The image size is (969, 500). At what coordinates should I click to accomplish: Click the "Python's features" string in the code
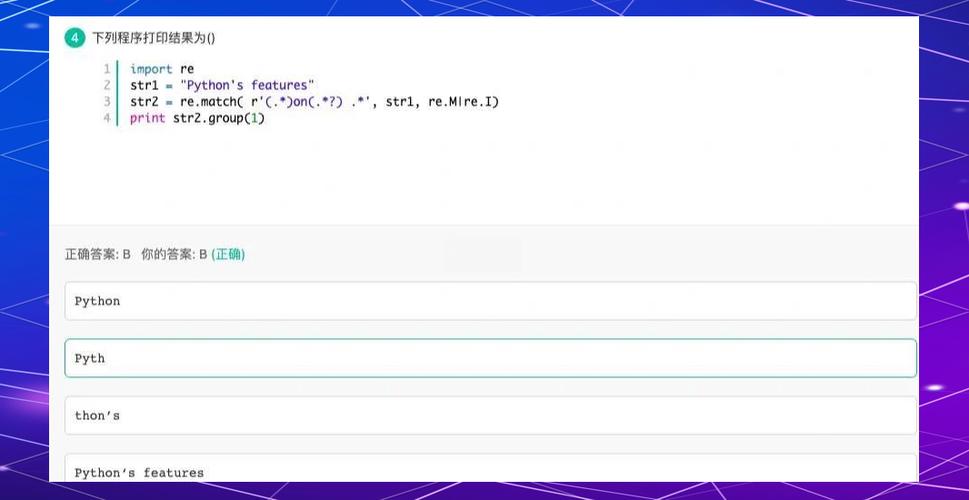[x=247, y=85]
